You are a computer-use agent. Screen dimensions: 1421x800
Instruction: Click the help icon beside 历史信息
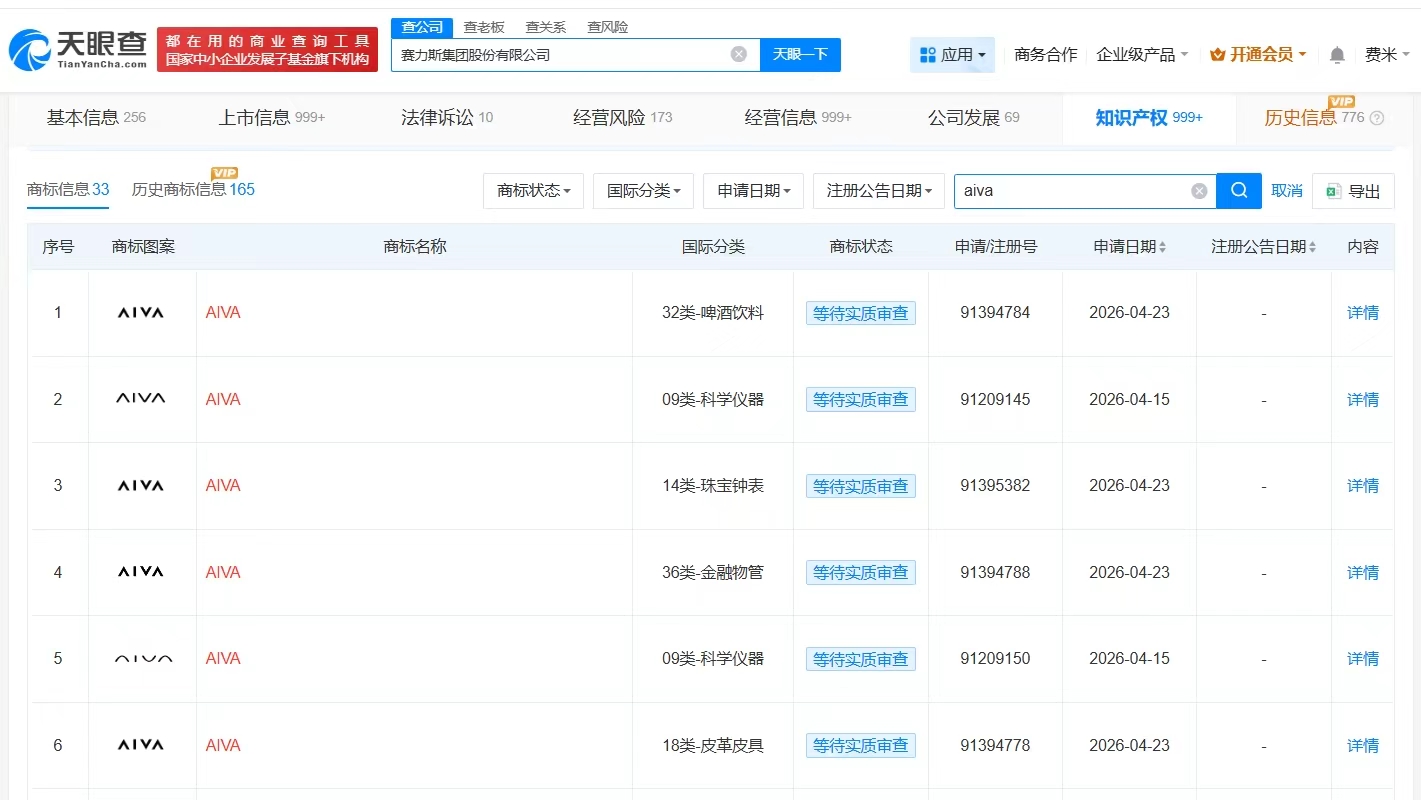(x=1377, y=118)
